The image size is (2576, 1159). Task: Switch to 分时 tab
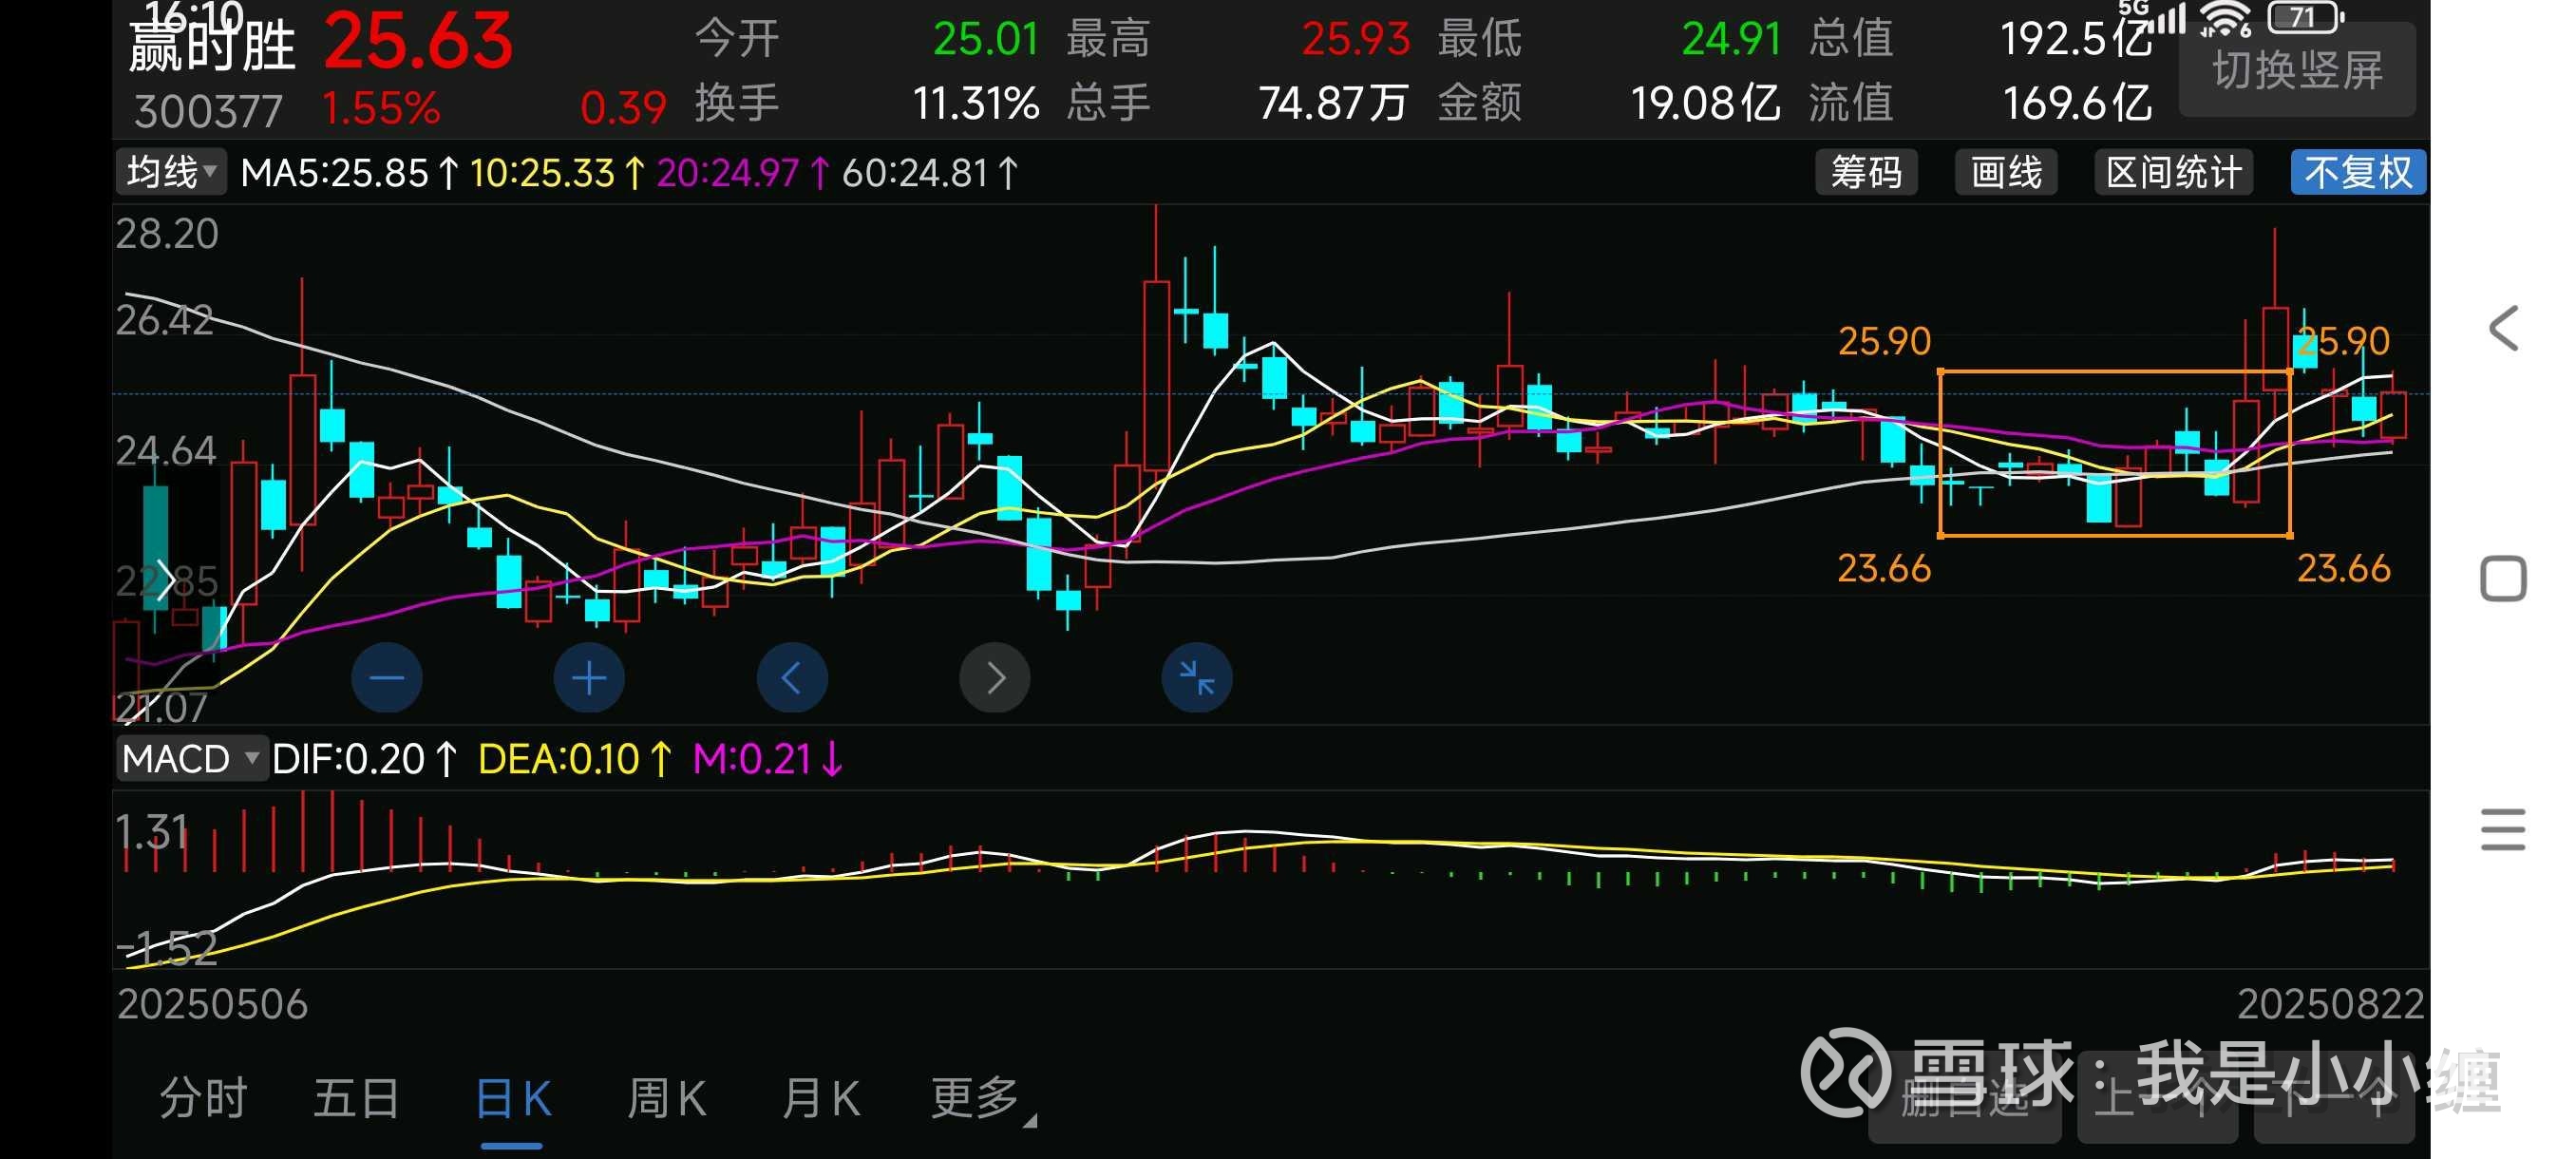tap(203, 1098)
